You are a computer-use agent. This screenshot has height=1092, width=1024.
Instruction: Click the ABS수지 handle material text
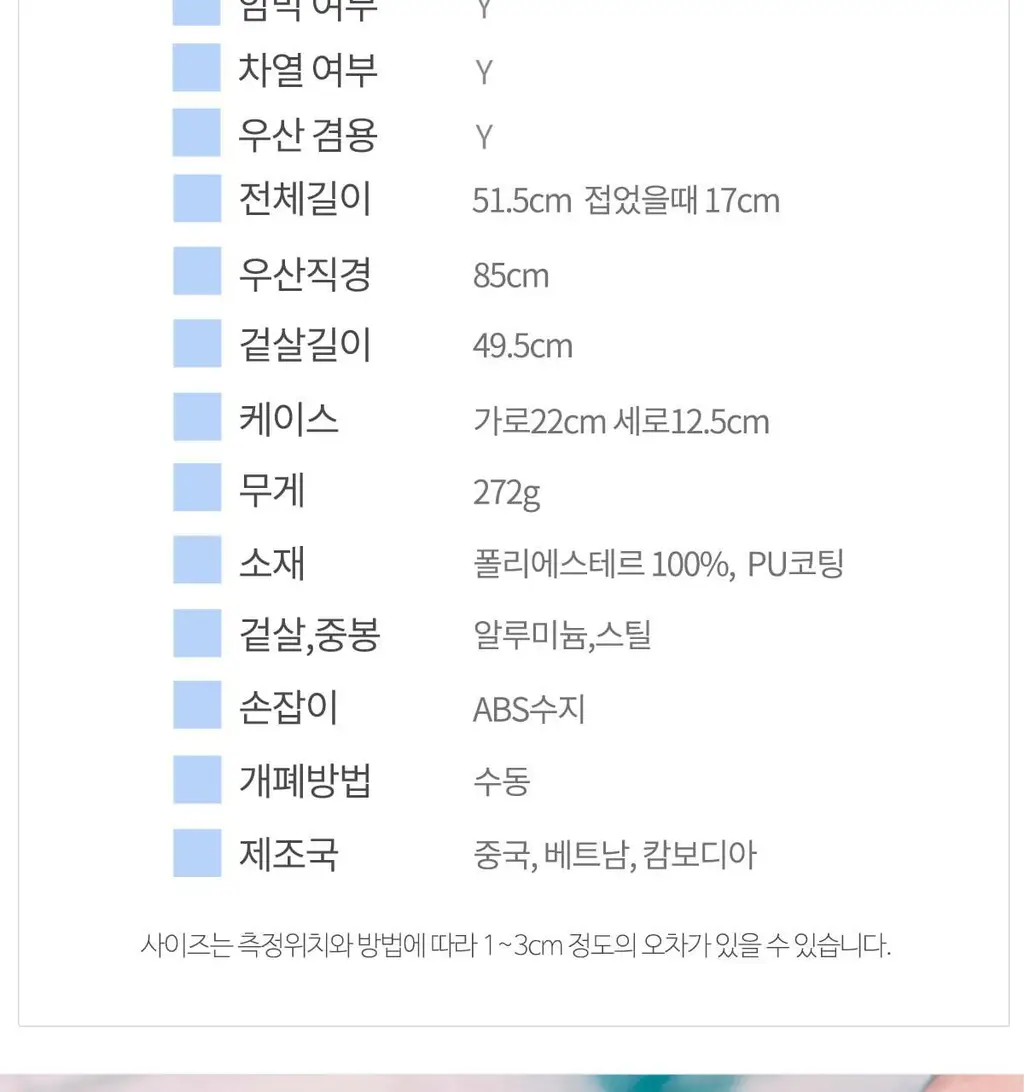(x=529, y=710)
